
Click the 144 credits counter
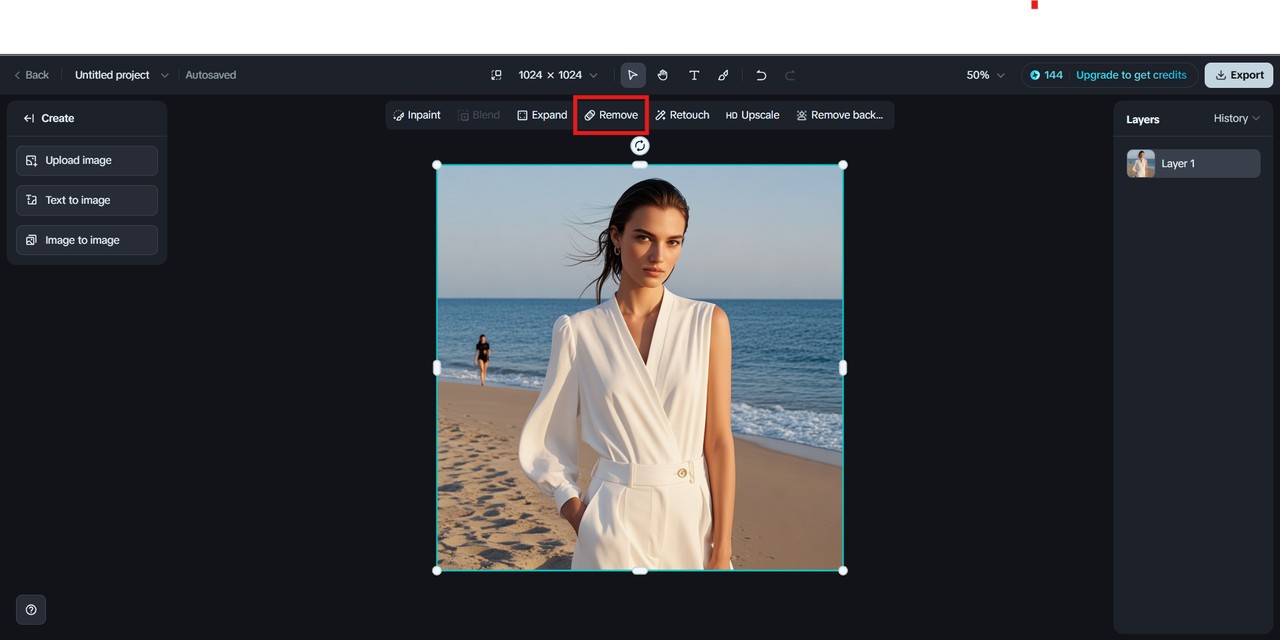(1047, 75)
